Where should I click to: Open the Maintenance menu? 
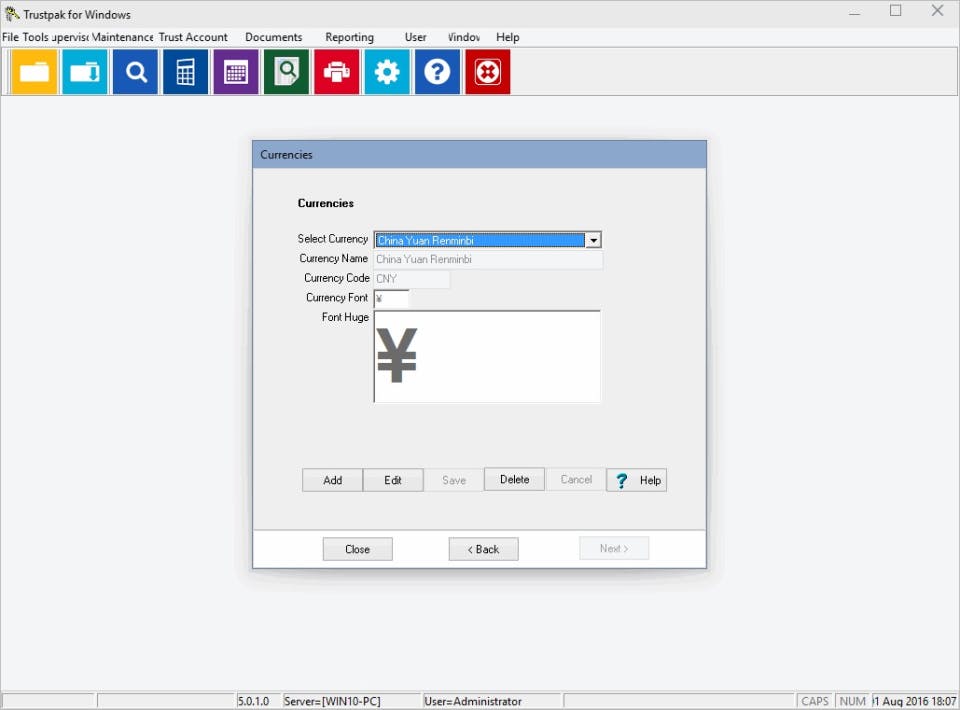pyautogui.click(x=122, y=37)
